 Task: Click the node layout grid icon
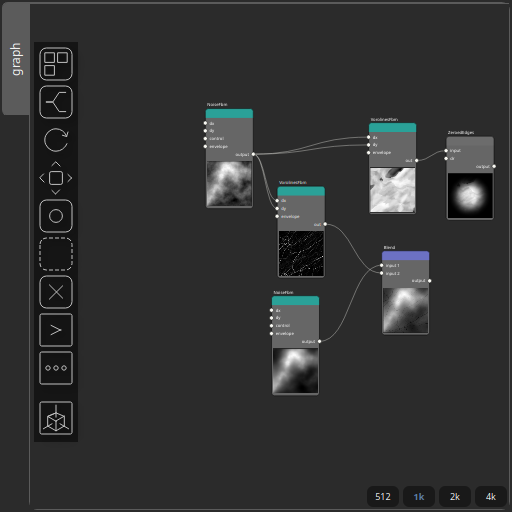click(56, 64)
